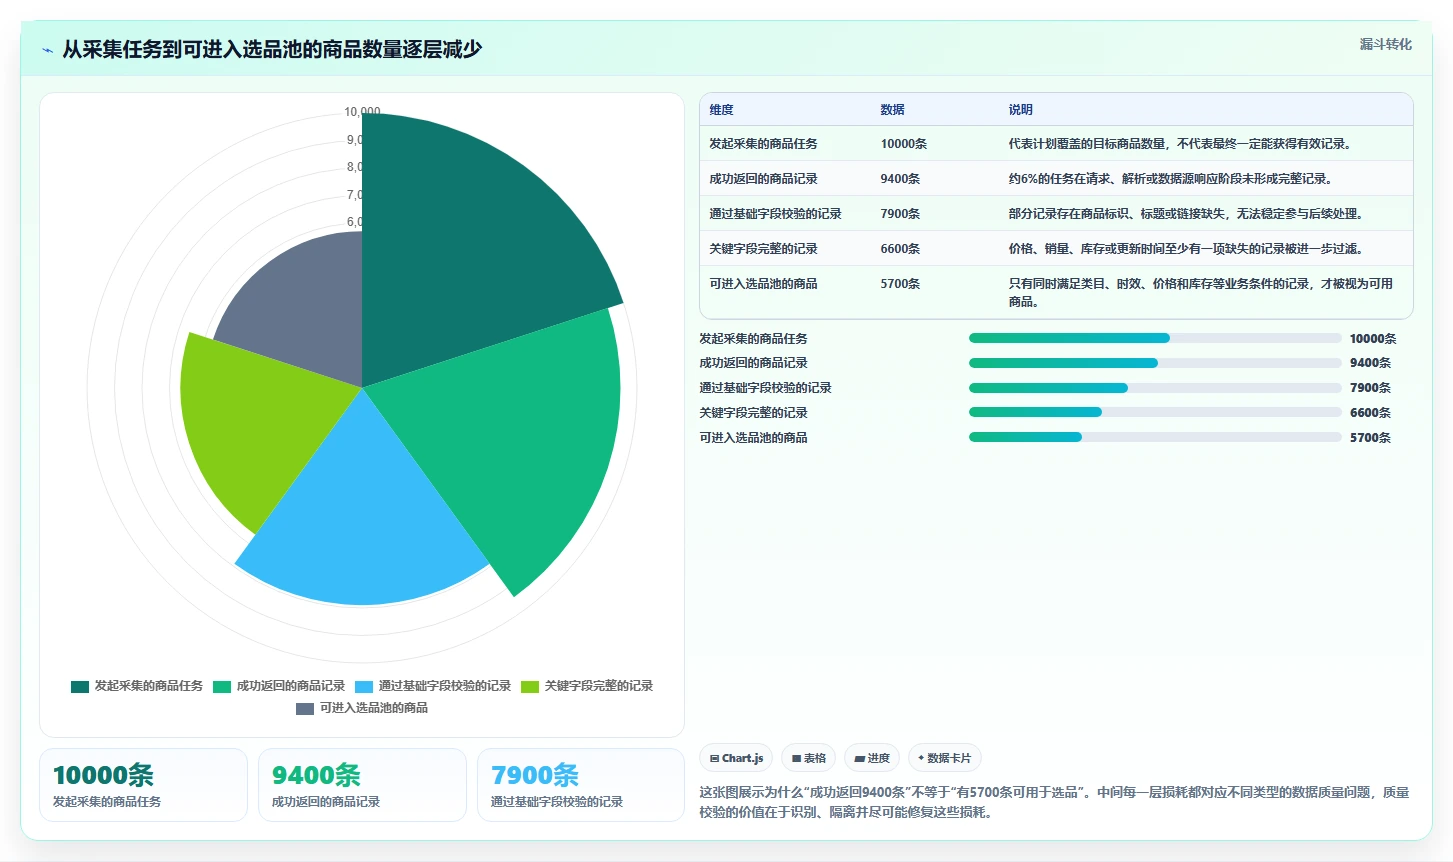
Task: Click the 数据卡片 tag chip
Action: point(944,758)
